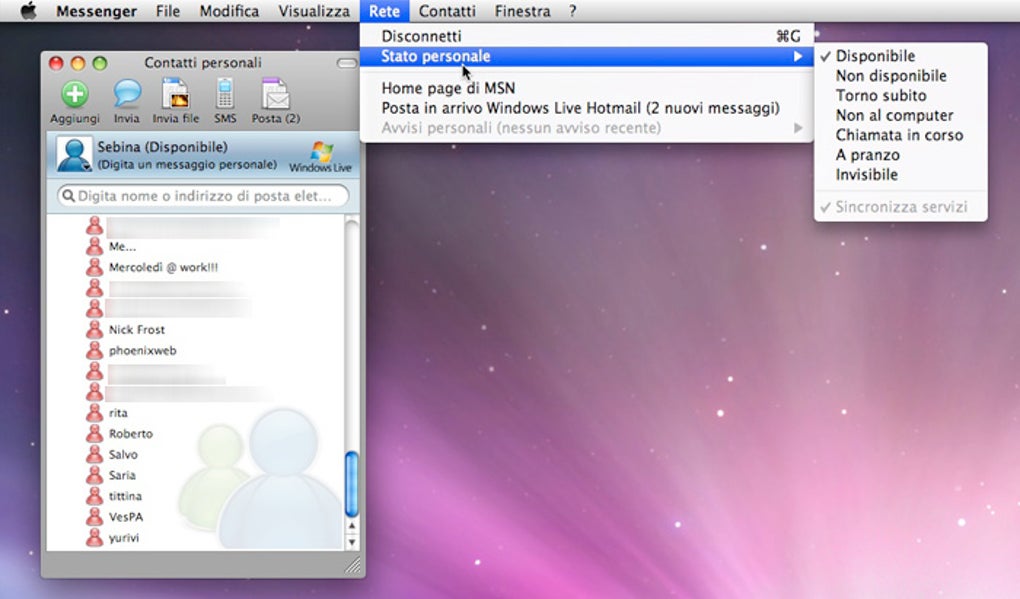Click the buddy icon next to Salvo
Image resolution: width=1020 pixels, height=599 pixels.
(x=95, y=454)
